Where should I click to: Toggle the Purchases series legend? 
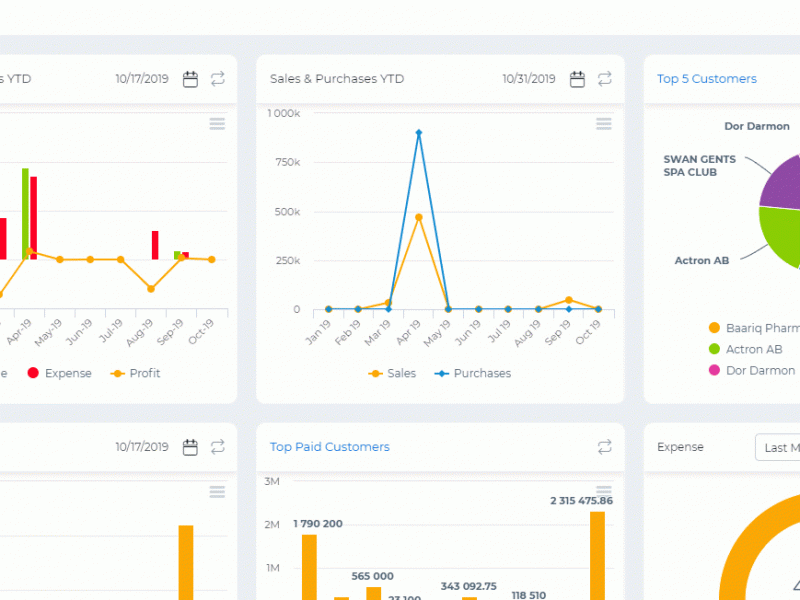point(472,373)
